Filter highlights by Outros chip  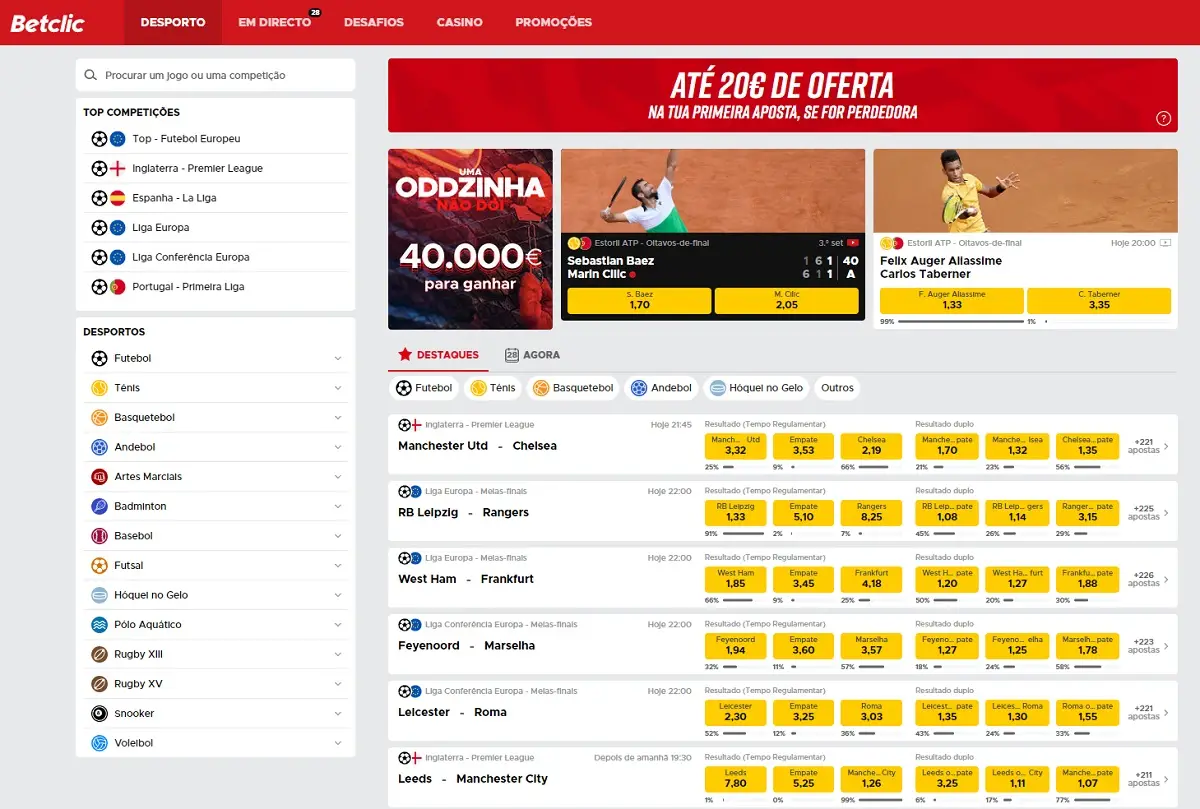[838, 388]
